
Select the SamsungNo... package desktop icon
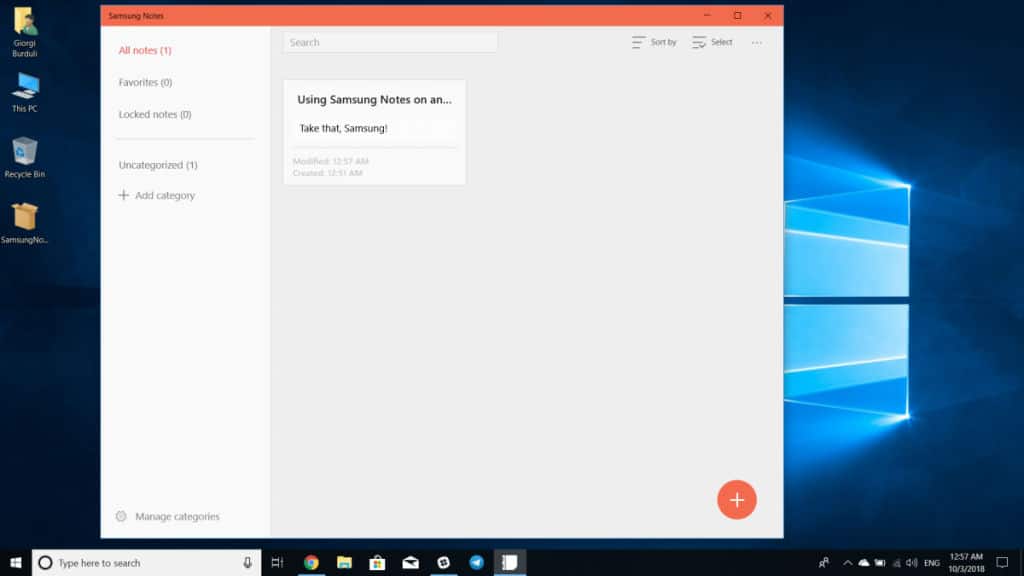pos(25,223)
